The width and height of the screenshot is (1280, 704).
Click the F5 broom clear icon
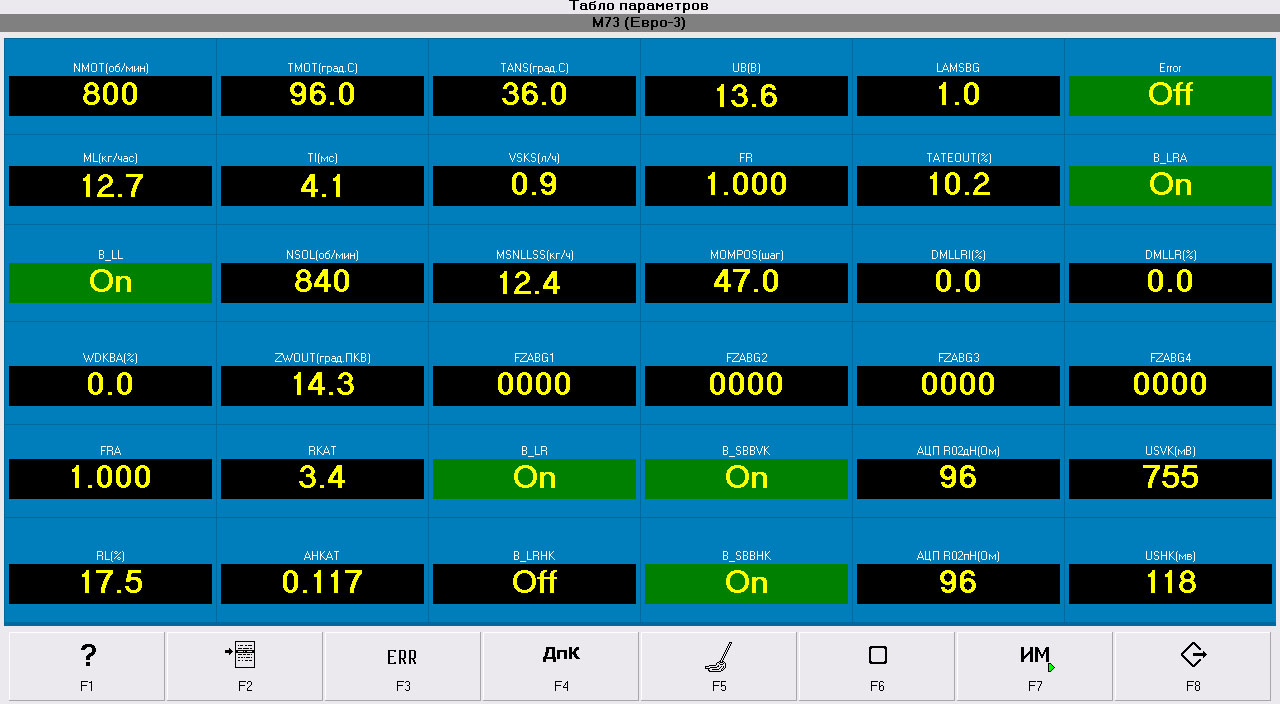pyautogui.click(x=719, y=665)
